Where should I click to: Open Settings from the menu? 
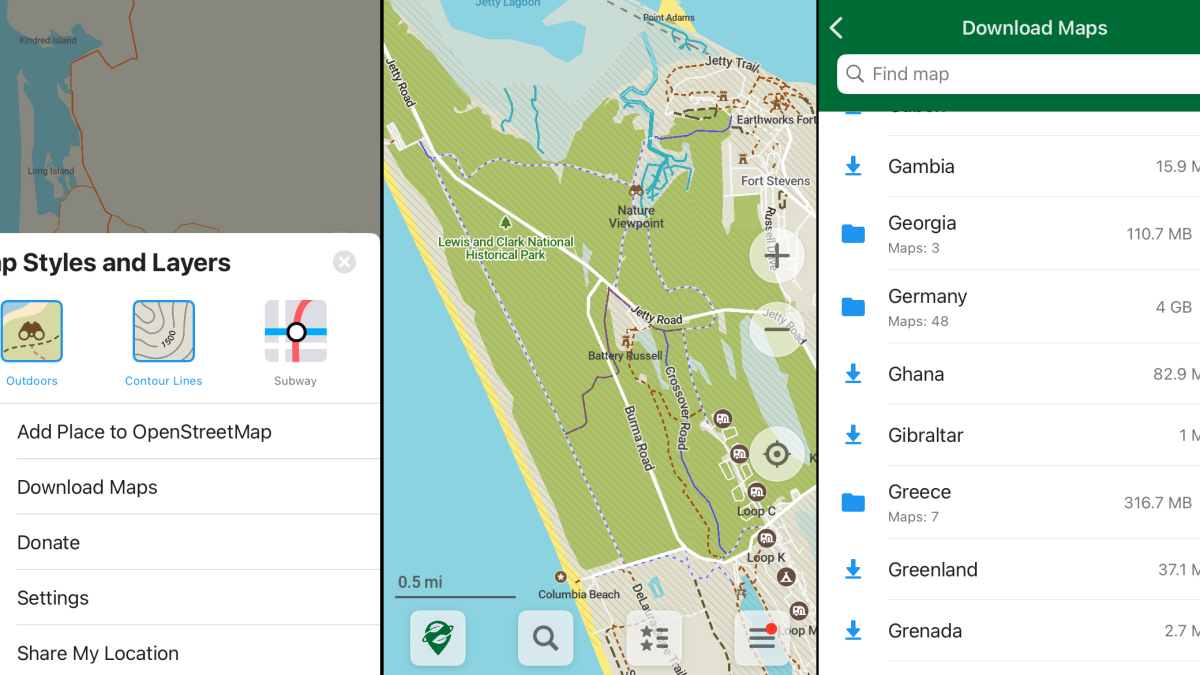53,598
